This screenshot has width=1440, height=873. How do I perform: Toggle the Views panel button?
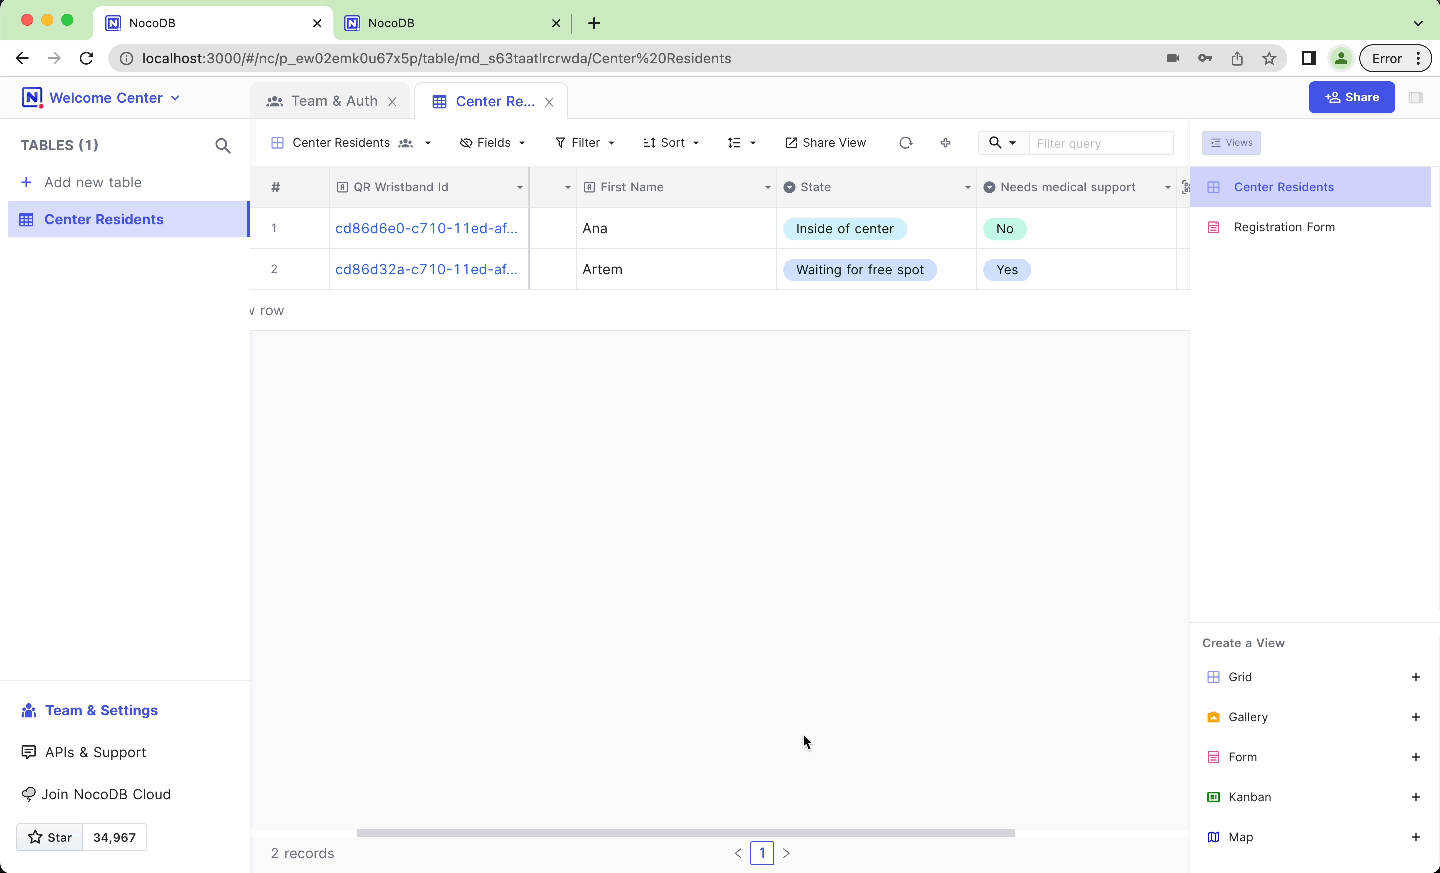[x=1231, y=143]
